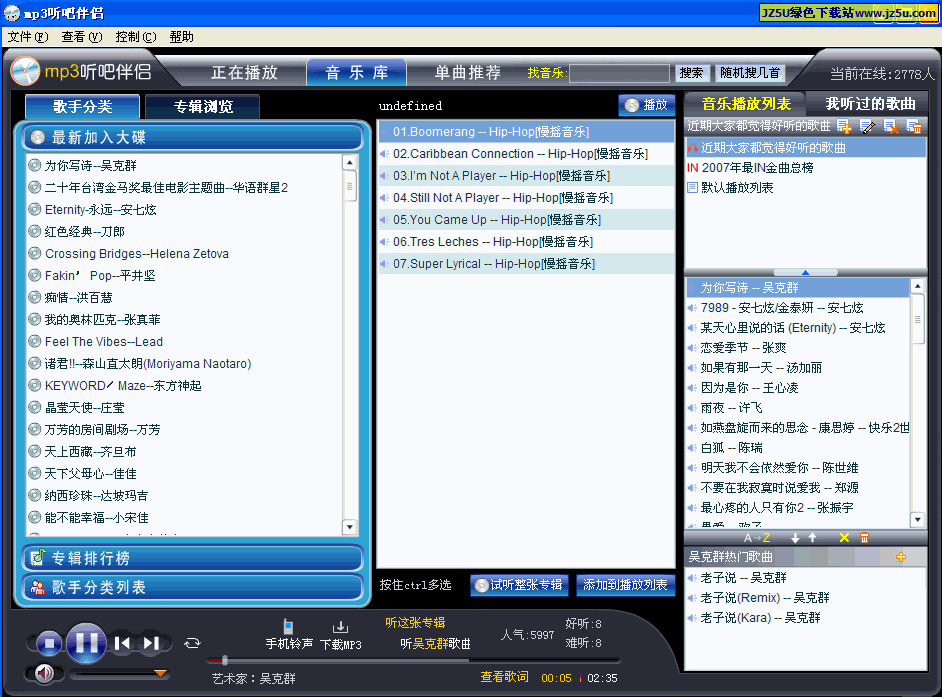942x697 pixels.
Task: Click the mp3听吧伴侣 CD logo icon
Action: [25, 72]
